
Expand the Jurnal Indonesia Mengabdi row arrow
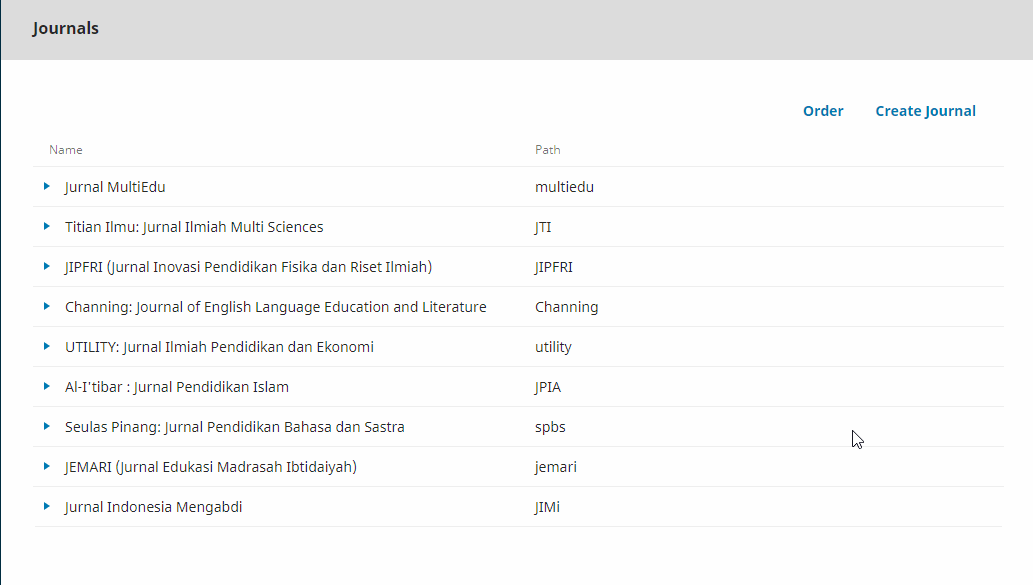(47, 506)
